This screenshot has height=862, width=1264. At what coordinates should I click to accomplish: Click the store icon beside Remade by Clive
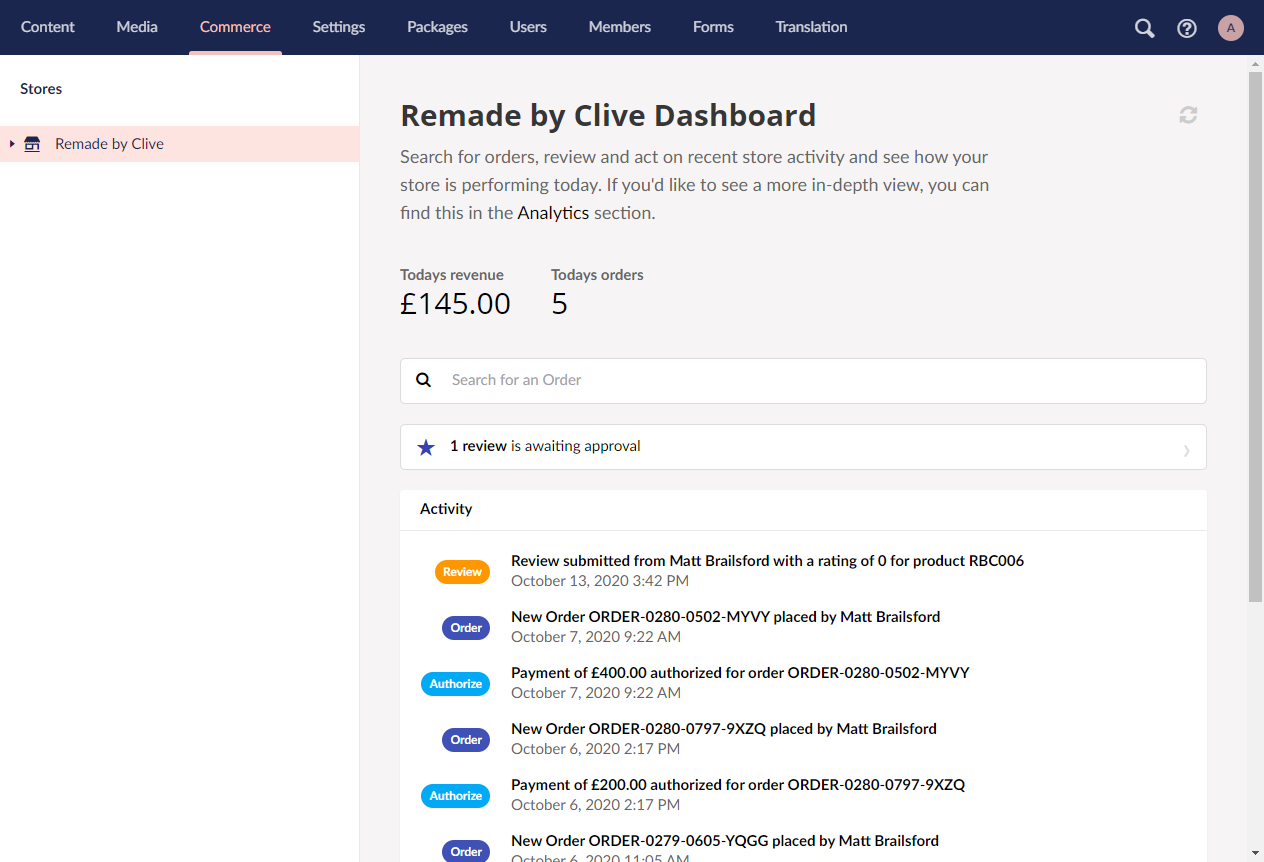point(32,144)
